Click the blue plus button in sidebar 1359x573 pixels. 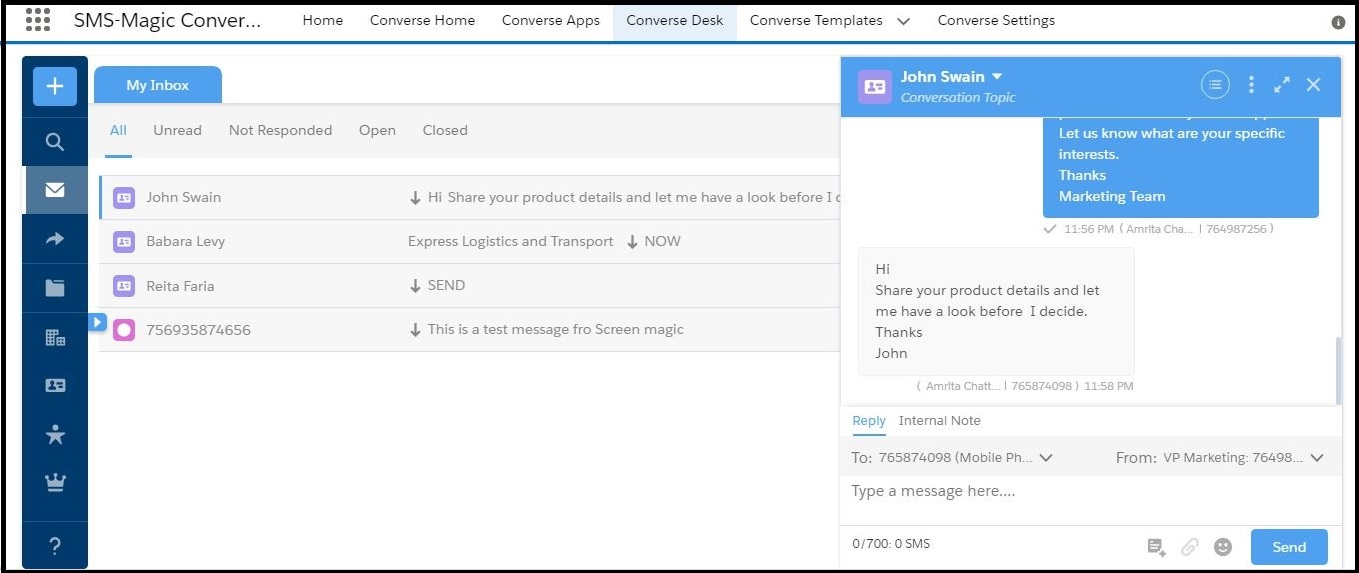tap(55, 86)
